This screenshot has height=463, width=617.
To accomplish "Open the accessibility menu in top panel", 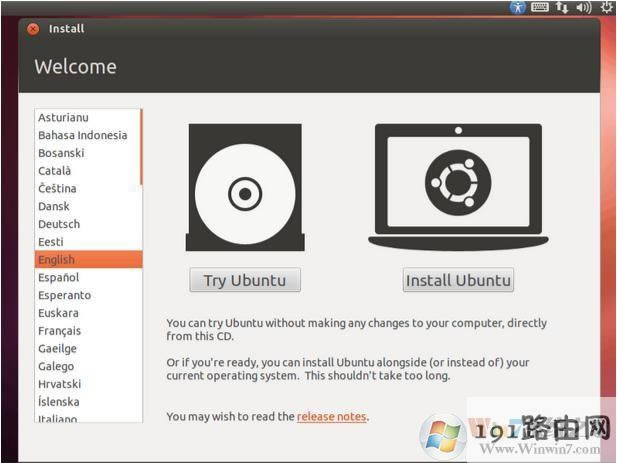I will click(517, 7).
